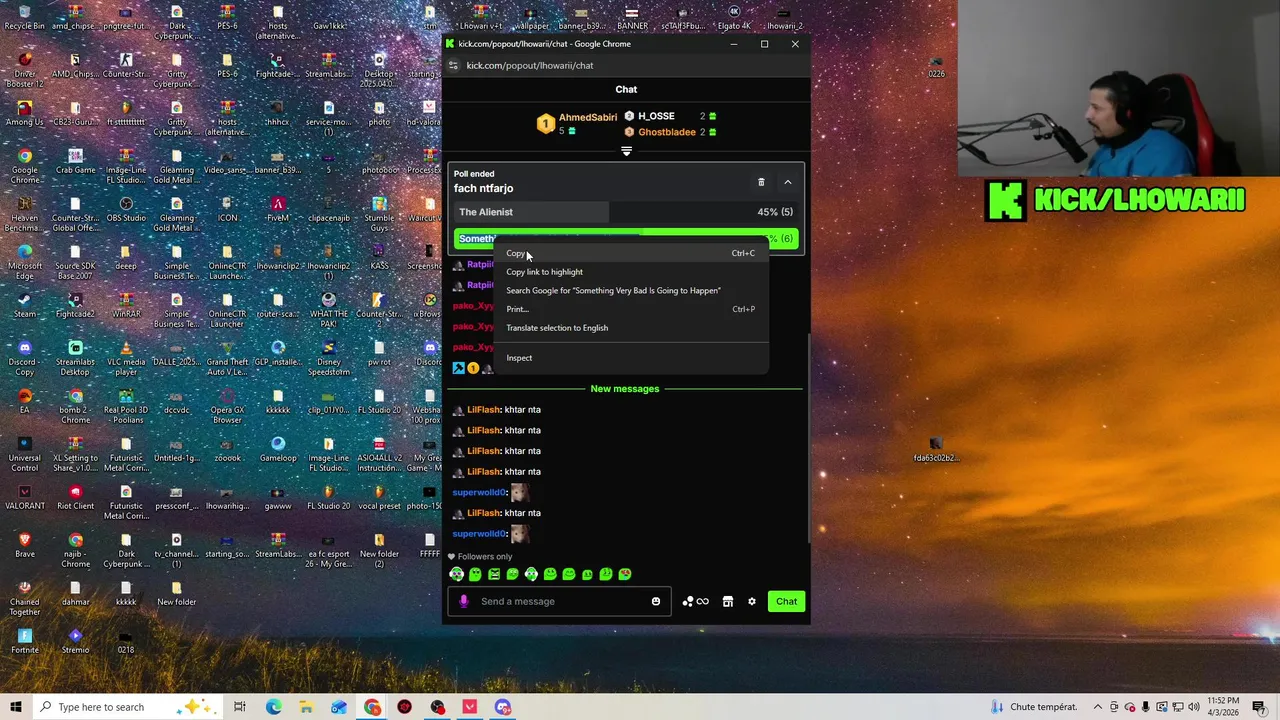Open File Explorer from the taskbar
This screenshot has width=1280, height=720.
click(x=306, y=707)
